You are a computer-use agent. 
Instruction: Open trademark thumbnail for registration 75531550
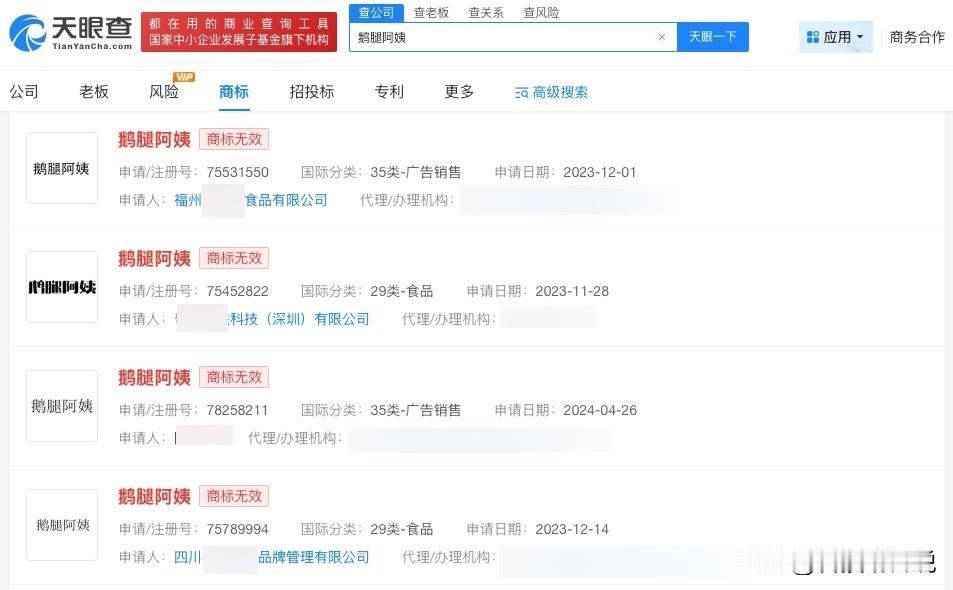coord(61,168)
